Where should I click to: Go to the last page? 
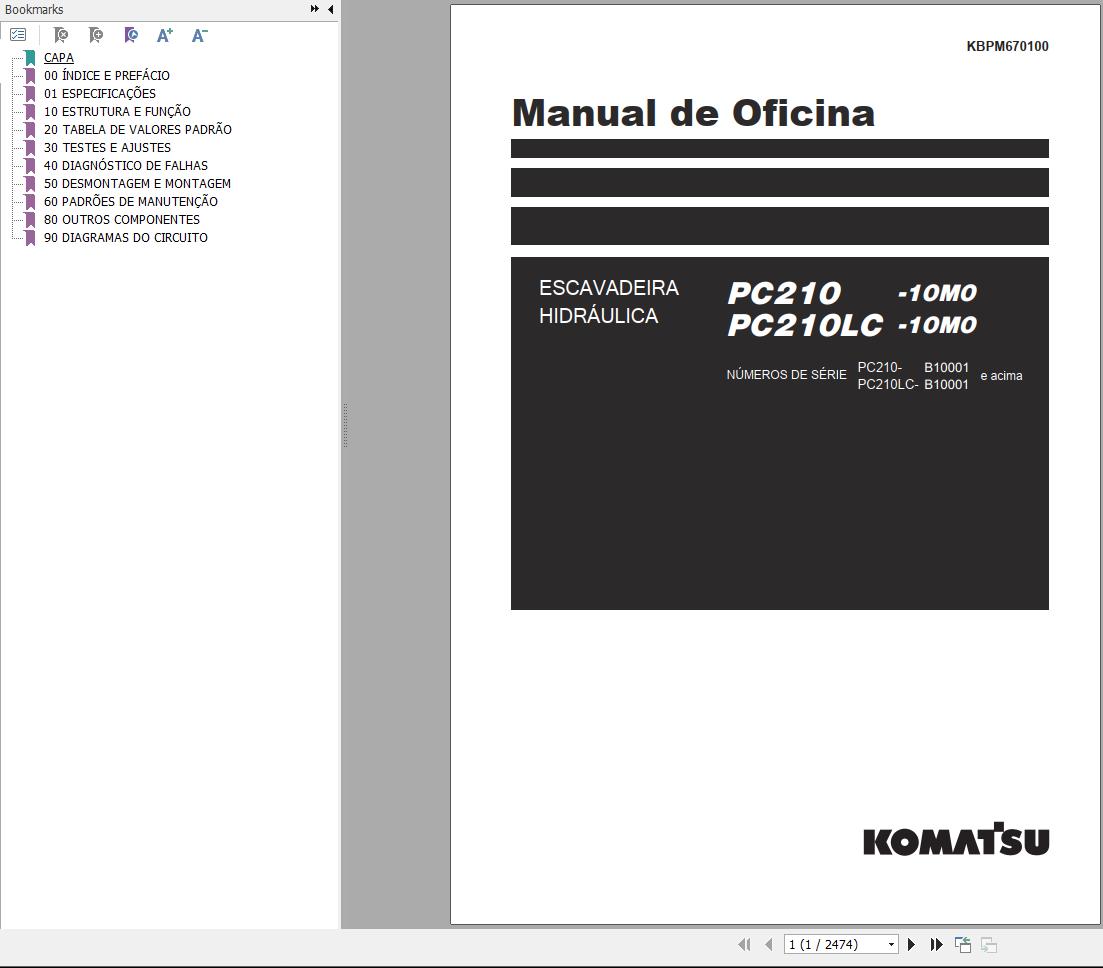pyautogui.click(x=936, y=945)
